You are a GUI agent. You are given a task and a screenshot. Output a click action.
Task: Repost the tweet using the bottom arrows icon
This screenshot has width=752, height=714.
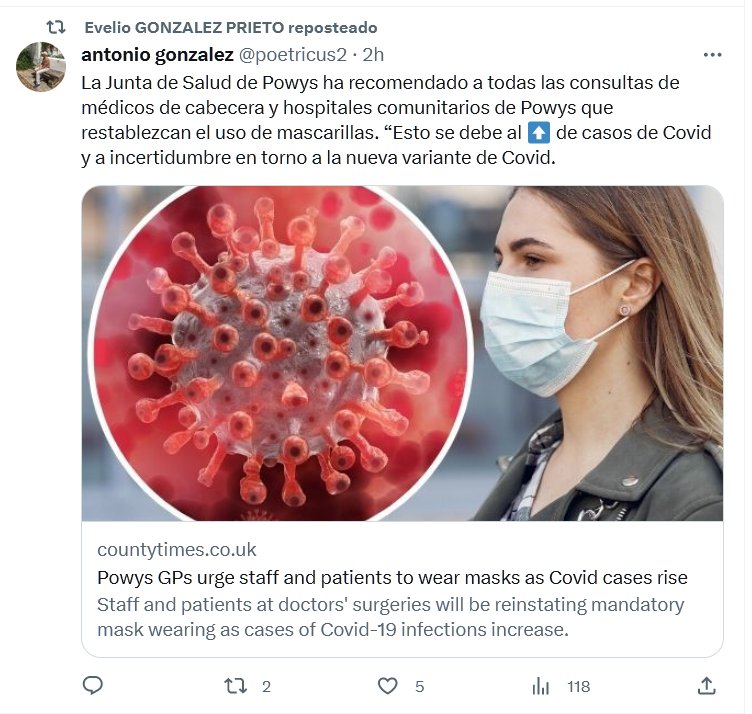pyautogui.click(x=235, y=686)
